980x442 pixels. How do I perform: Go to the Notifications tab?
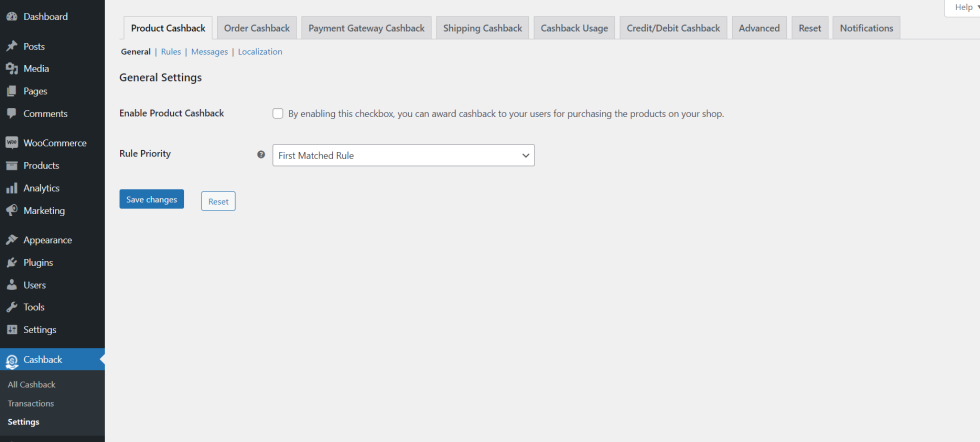pyautogui.click(x=866, y=28)
